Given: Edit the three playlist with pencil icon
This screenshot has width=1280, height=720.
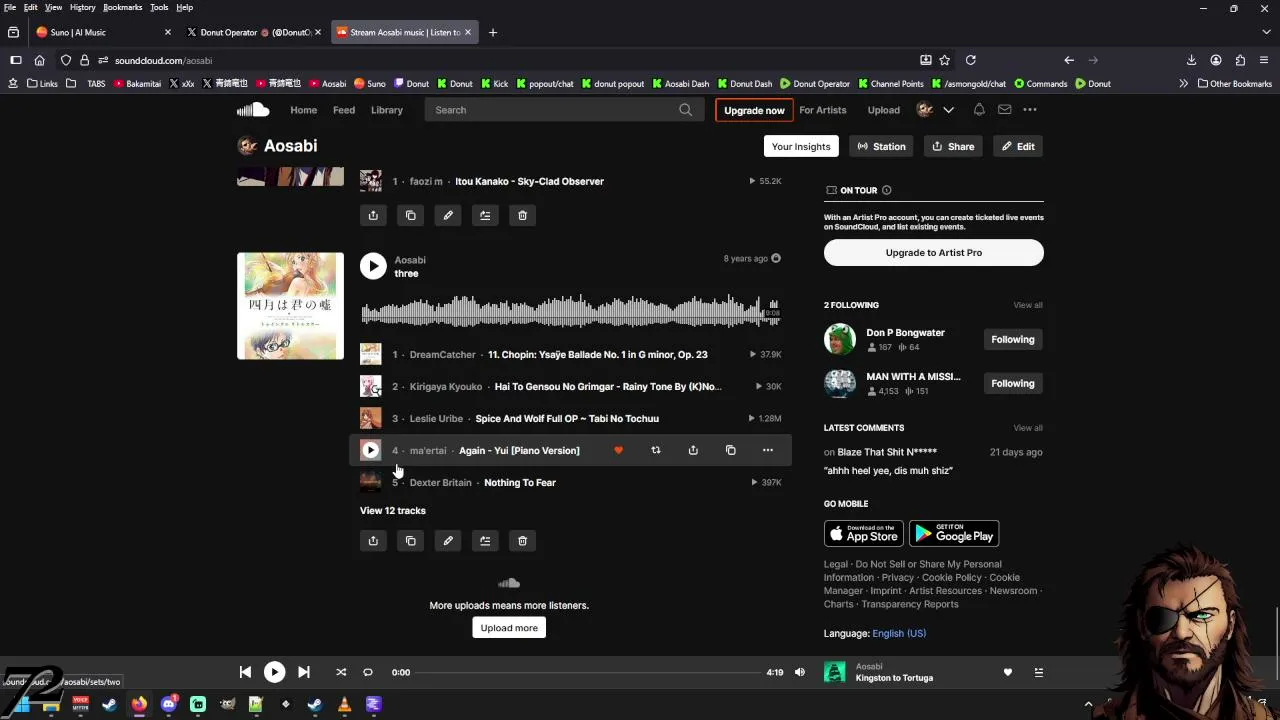Looking at the screenshot, I should click(448, 541).
